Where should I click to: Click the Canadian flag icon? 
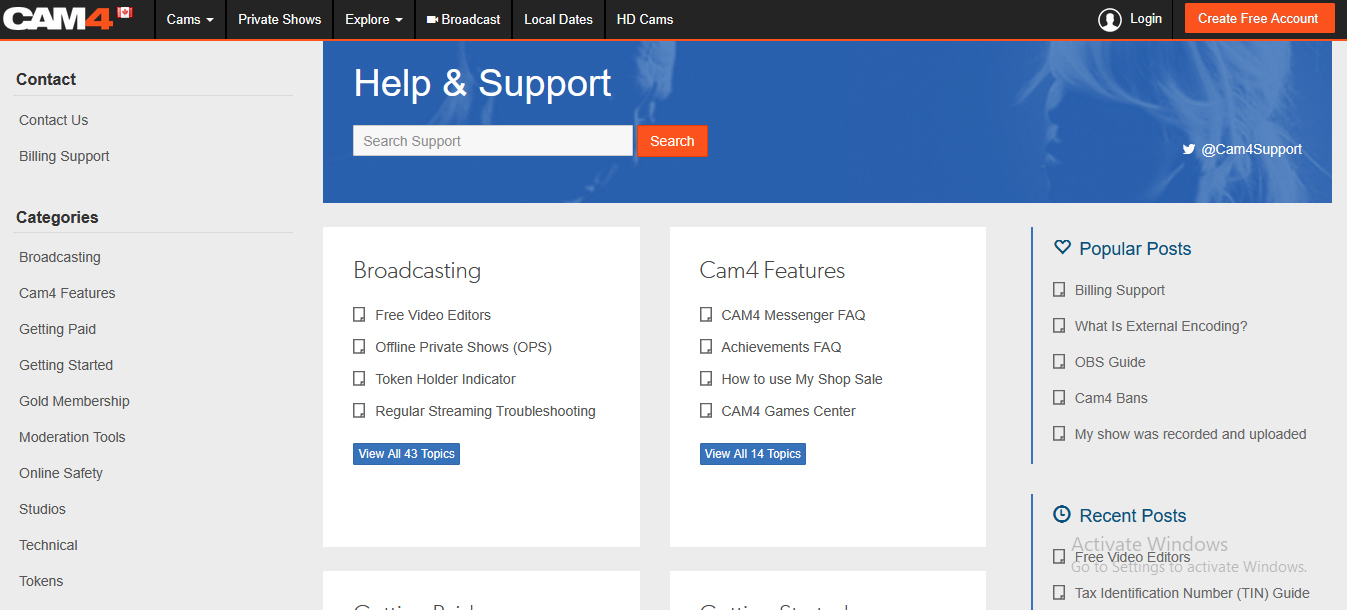tap(125, 12)
